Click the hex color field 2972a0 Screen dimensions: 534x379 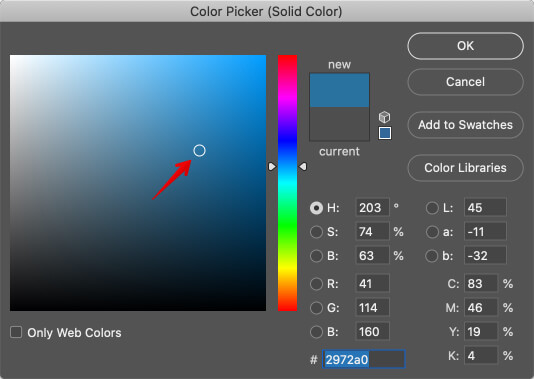[364, 359]
